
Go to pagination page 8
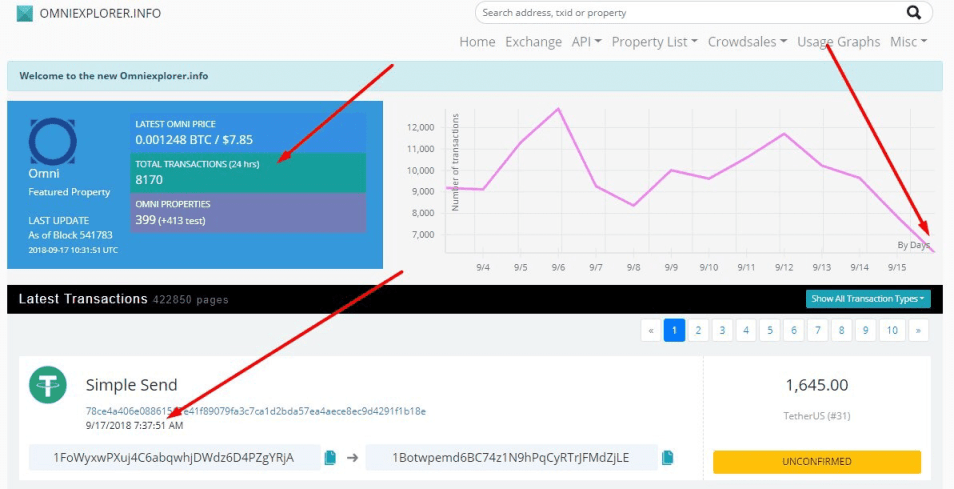pyautogui.click(x=841, y=330)
